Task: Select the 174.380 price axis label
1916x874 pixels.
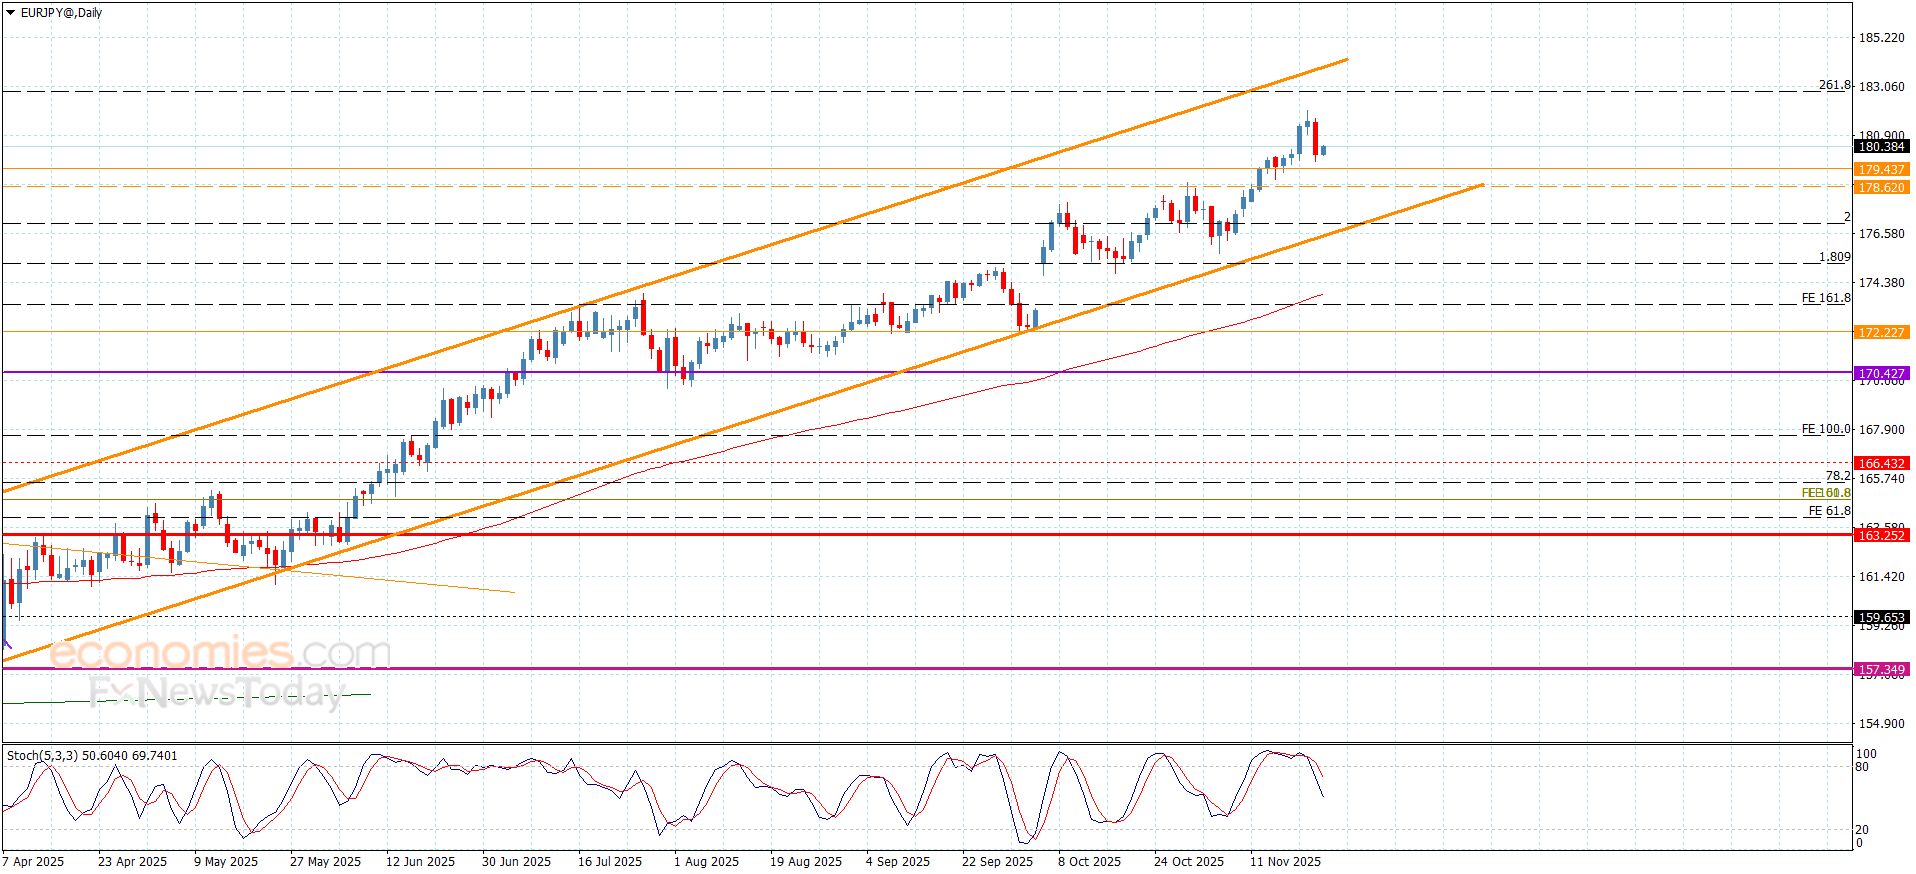Action: (1881, 283)
